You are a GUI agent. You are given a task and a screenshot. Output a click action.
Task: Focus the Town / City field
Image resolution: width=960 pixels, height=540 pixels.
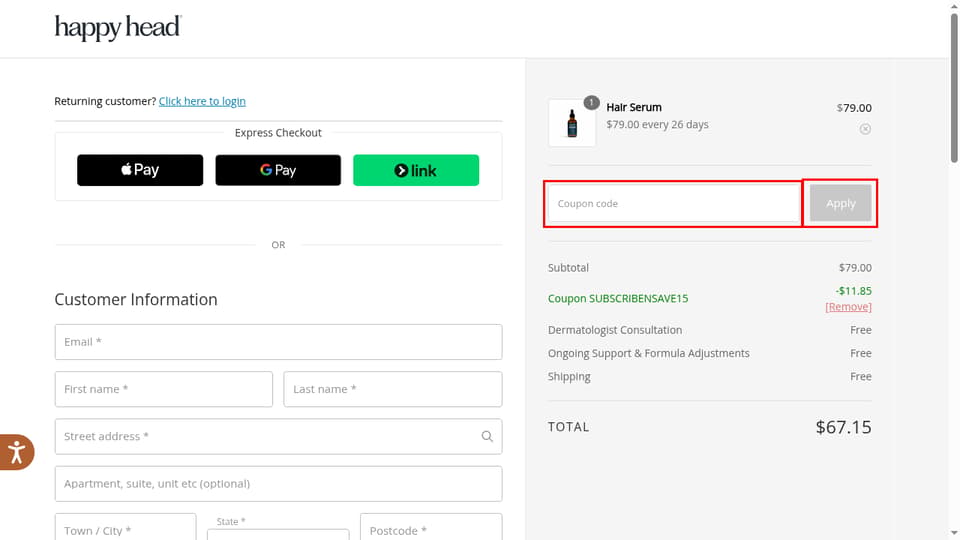126,528
